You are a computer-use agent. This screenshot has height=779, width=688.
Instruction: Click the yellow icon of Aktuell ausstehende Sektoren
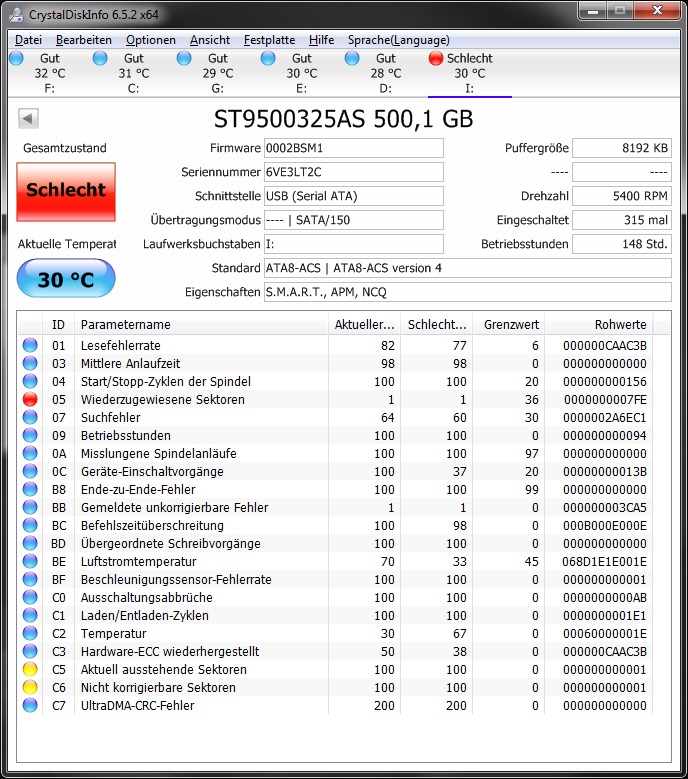[30, 669]
